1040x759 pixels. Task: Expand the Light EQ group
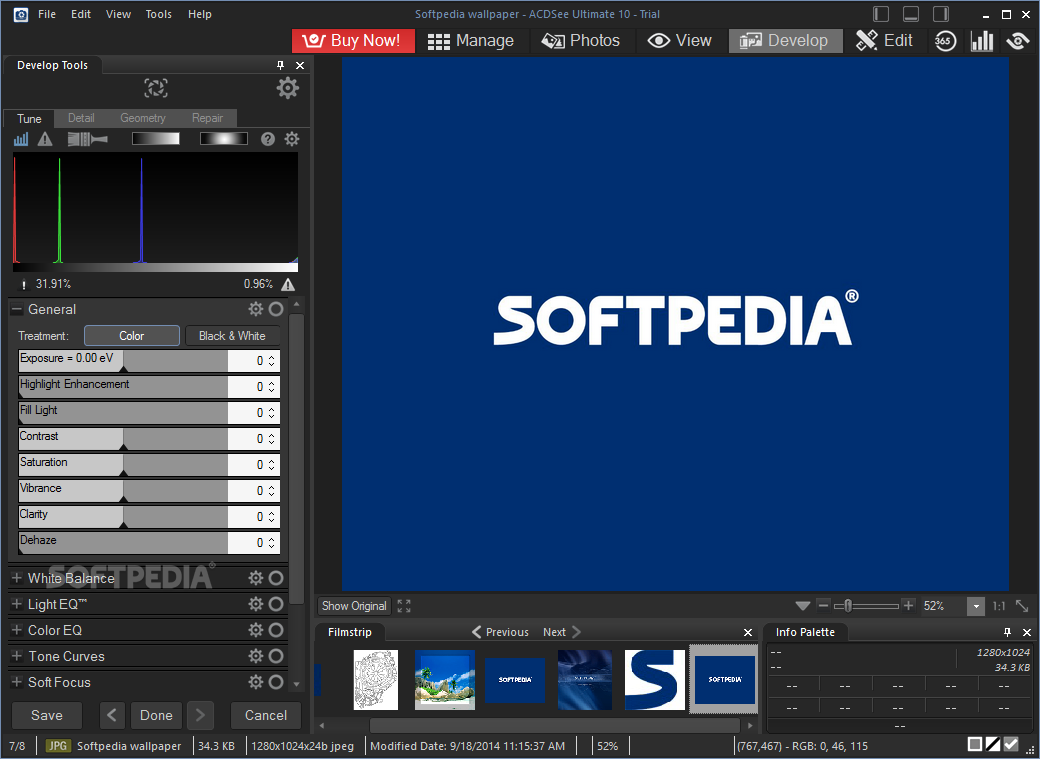pyautogui.click(x=17, y=604)
